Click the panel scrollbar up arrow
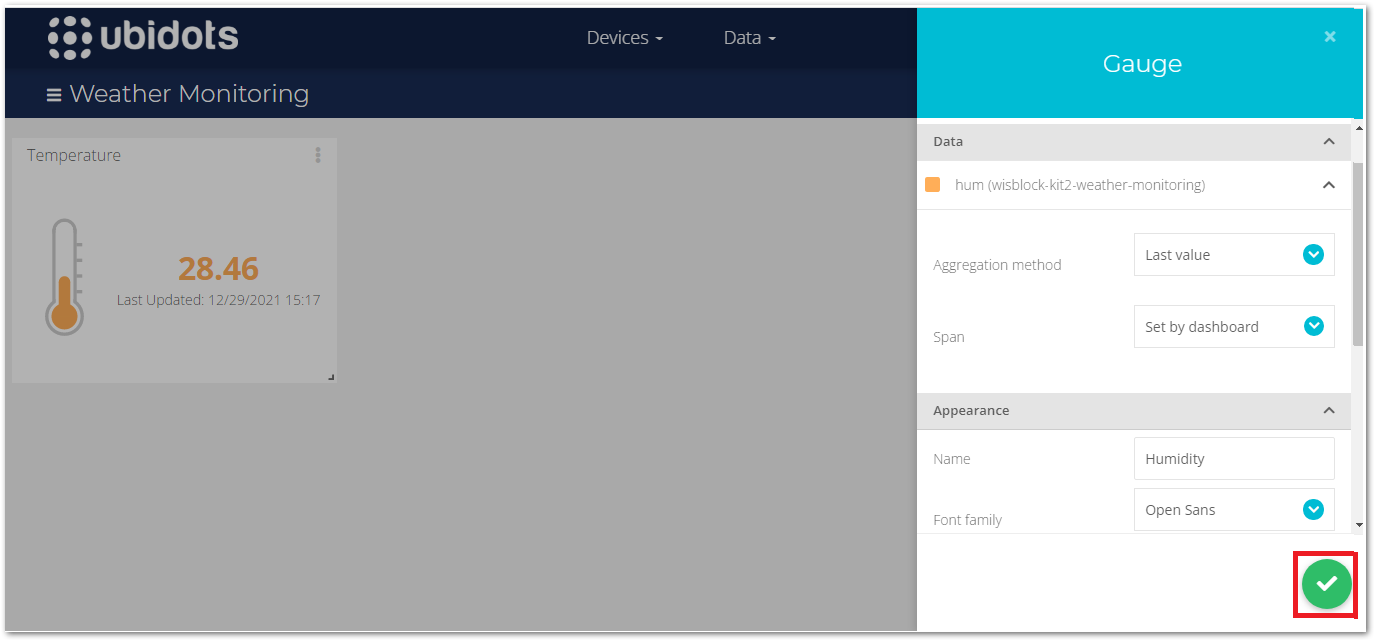Image resolution: width=1375 pixels, height=641 pixels. [x=1358, y=127]
